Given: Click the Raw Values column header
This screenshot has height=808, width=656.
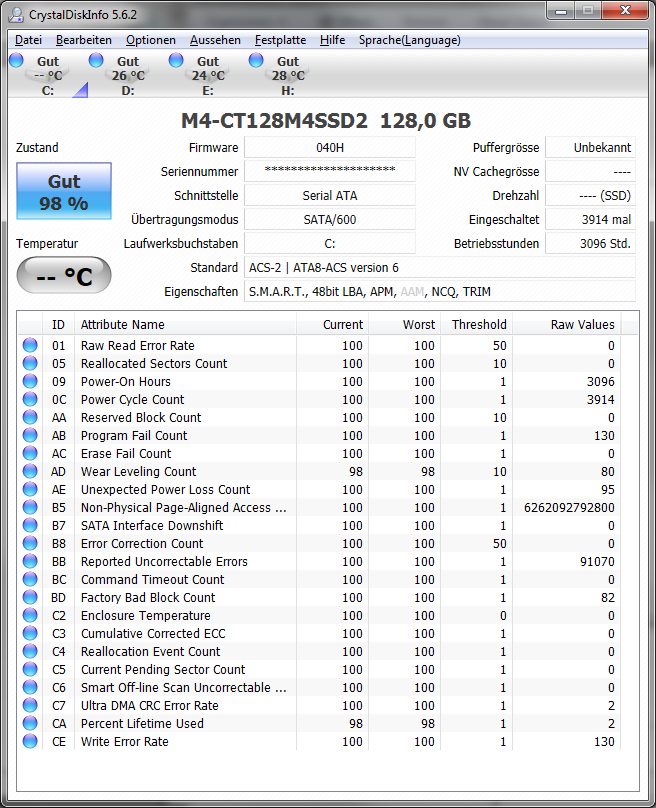Looking at the screenshot, I should pyautogui.click(x=567, y=325).
